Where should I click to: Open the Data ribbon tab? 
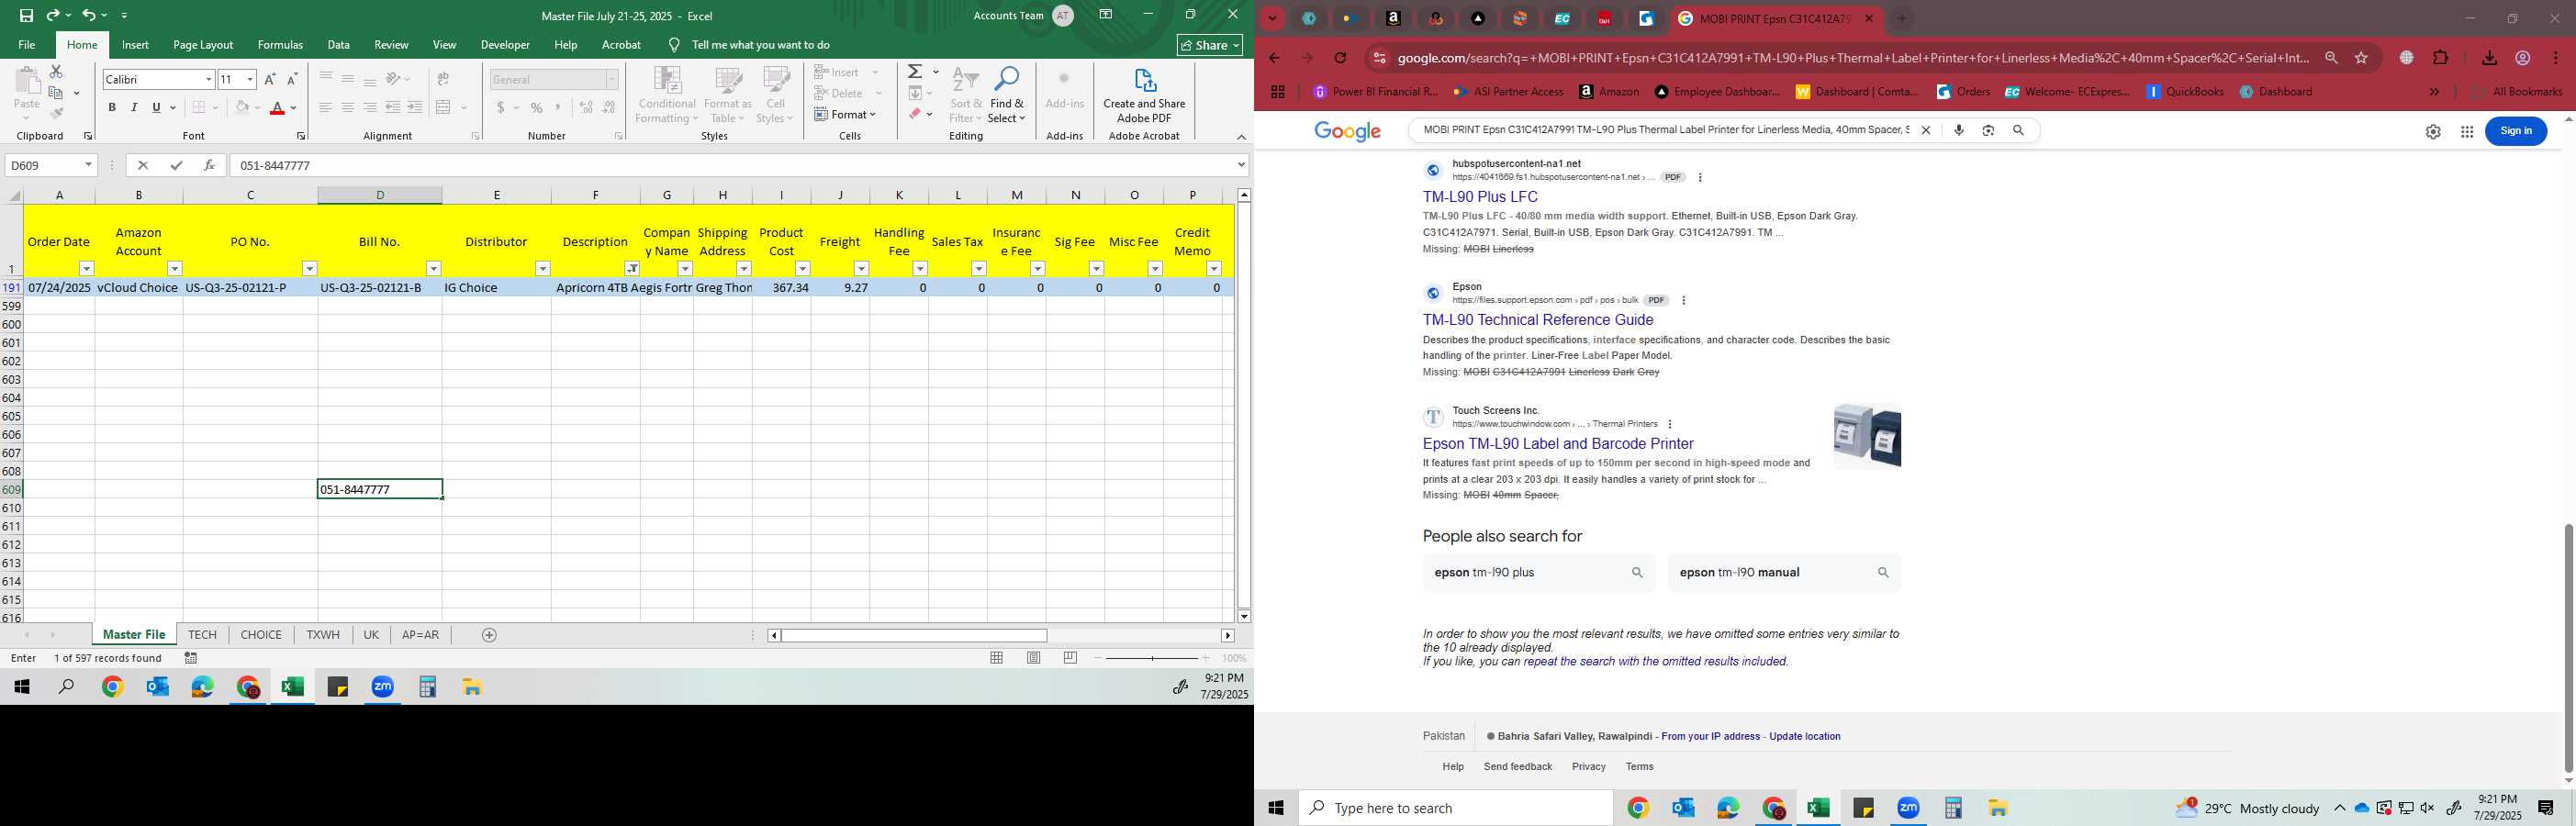pos(339,45)
